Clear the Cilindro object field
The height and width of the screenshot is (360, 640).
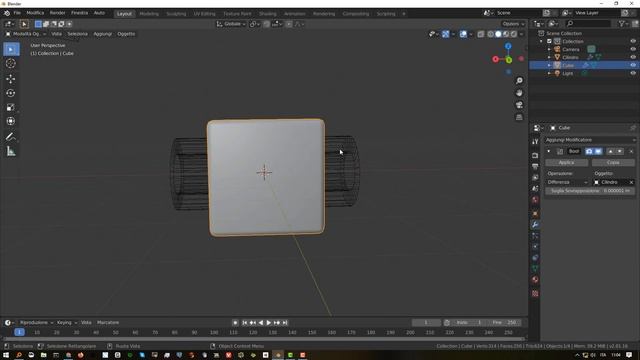click(631, 182)
